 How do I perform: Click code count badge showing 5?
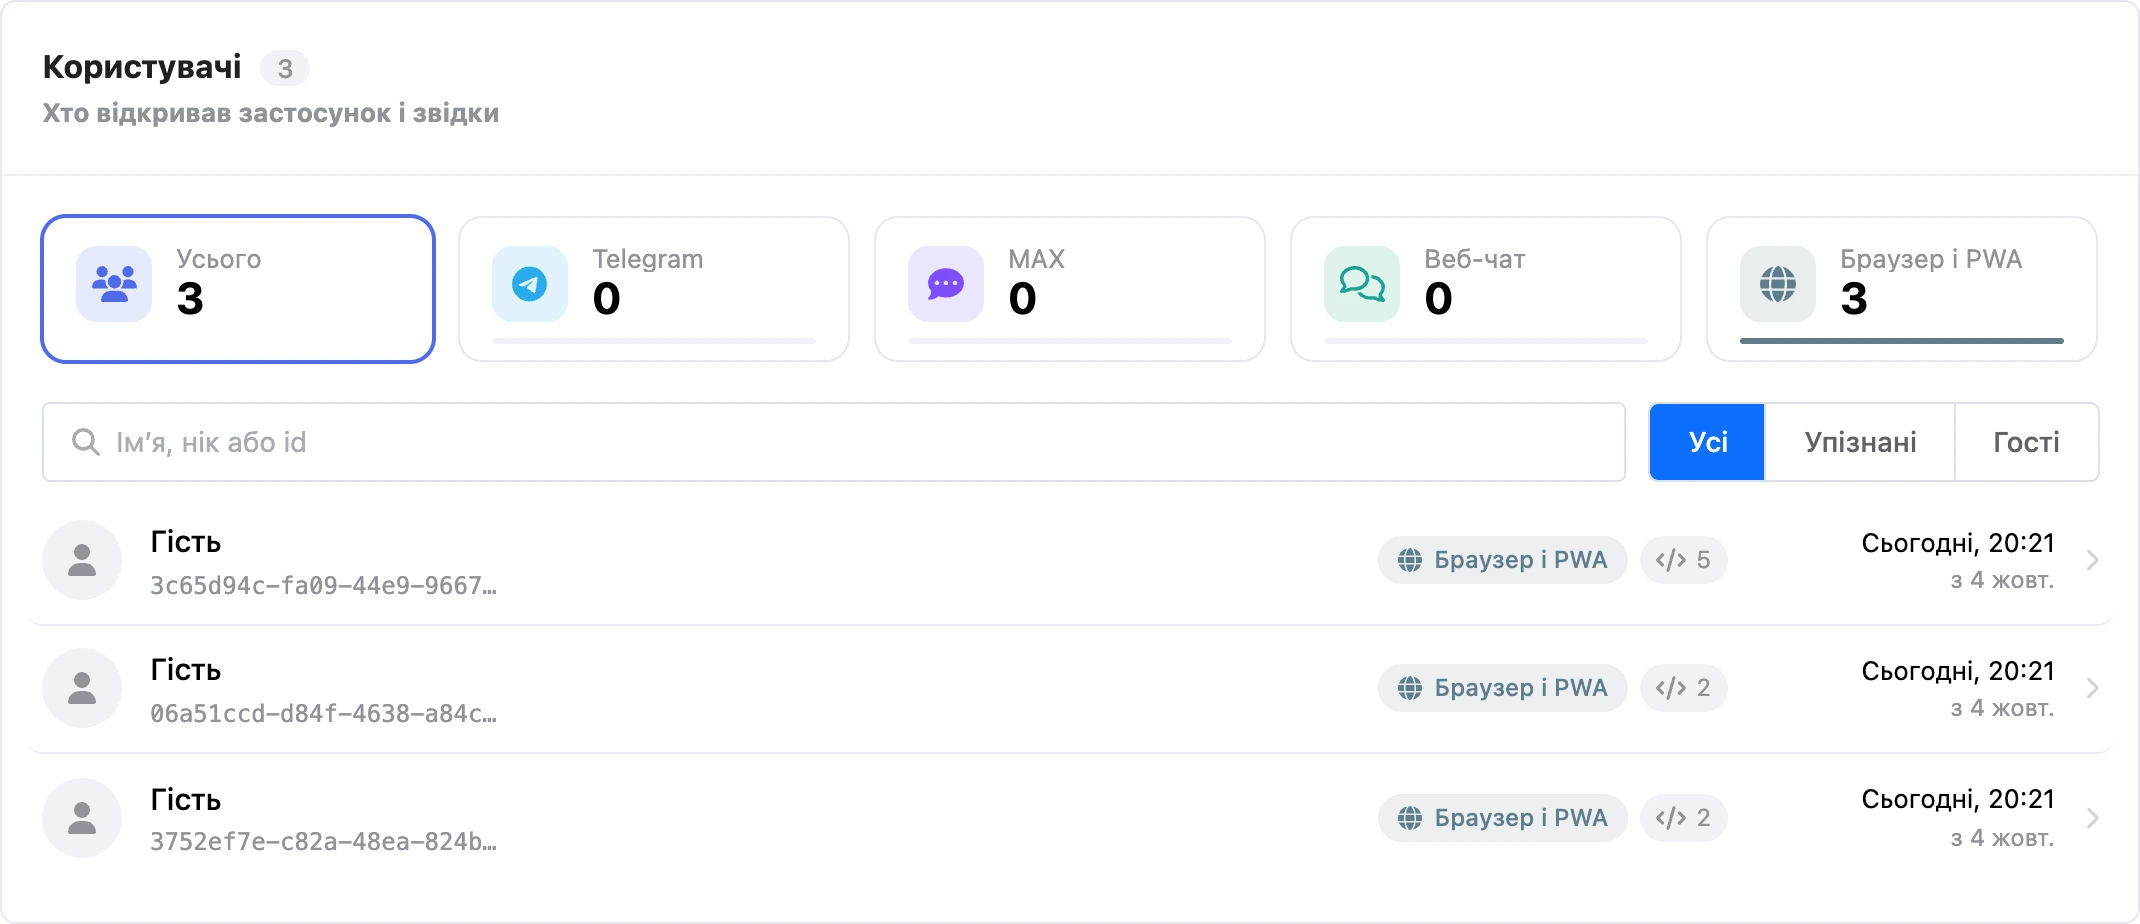pos(1684,560)
